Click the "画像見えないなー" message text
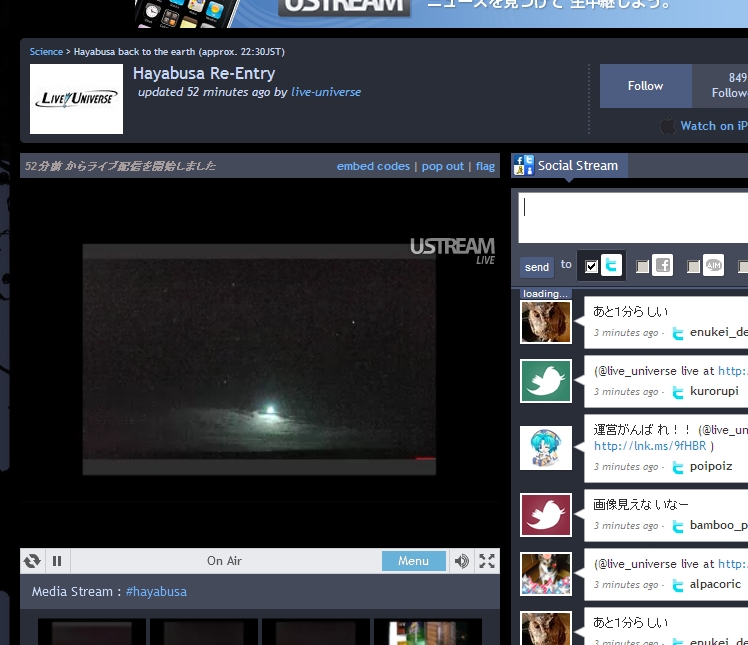This screenshot has width=748, height=645. coord(641,504)
